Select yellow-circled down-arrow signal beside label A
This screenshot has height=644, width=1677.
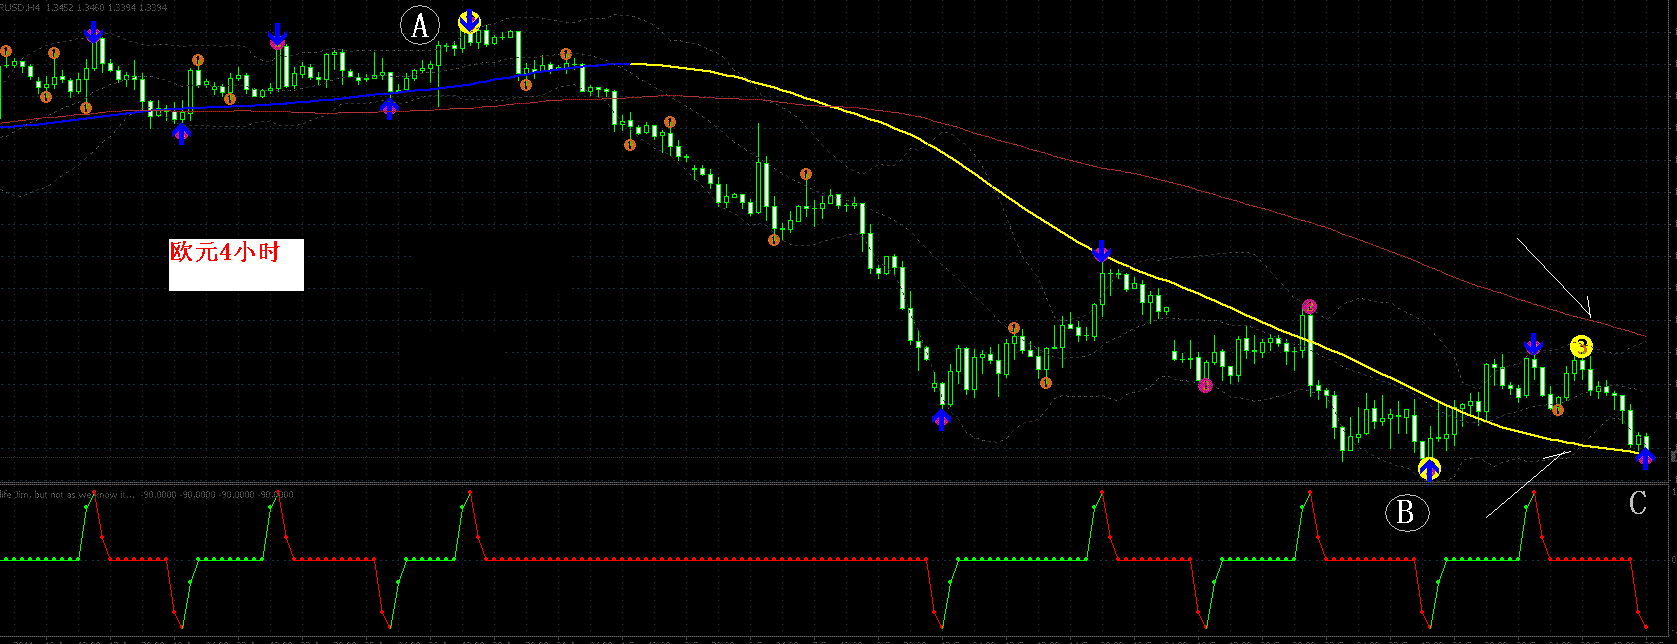(469, 21)
